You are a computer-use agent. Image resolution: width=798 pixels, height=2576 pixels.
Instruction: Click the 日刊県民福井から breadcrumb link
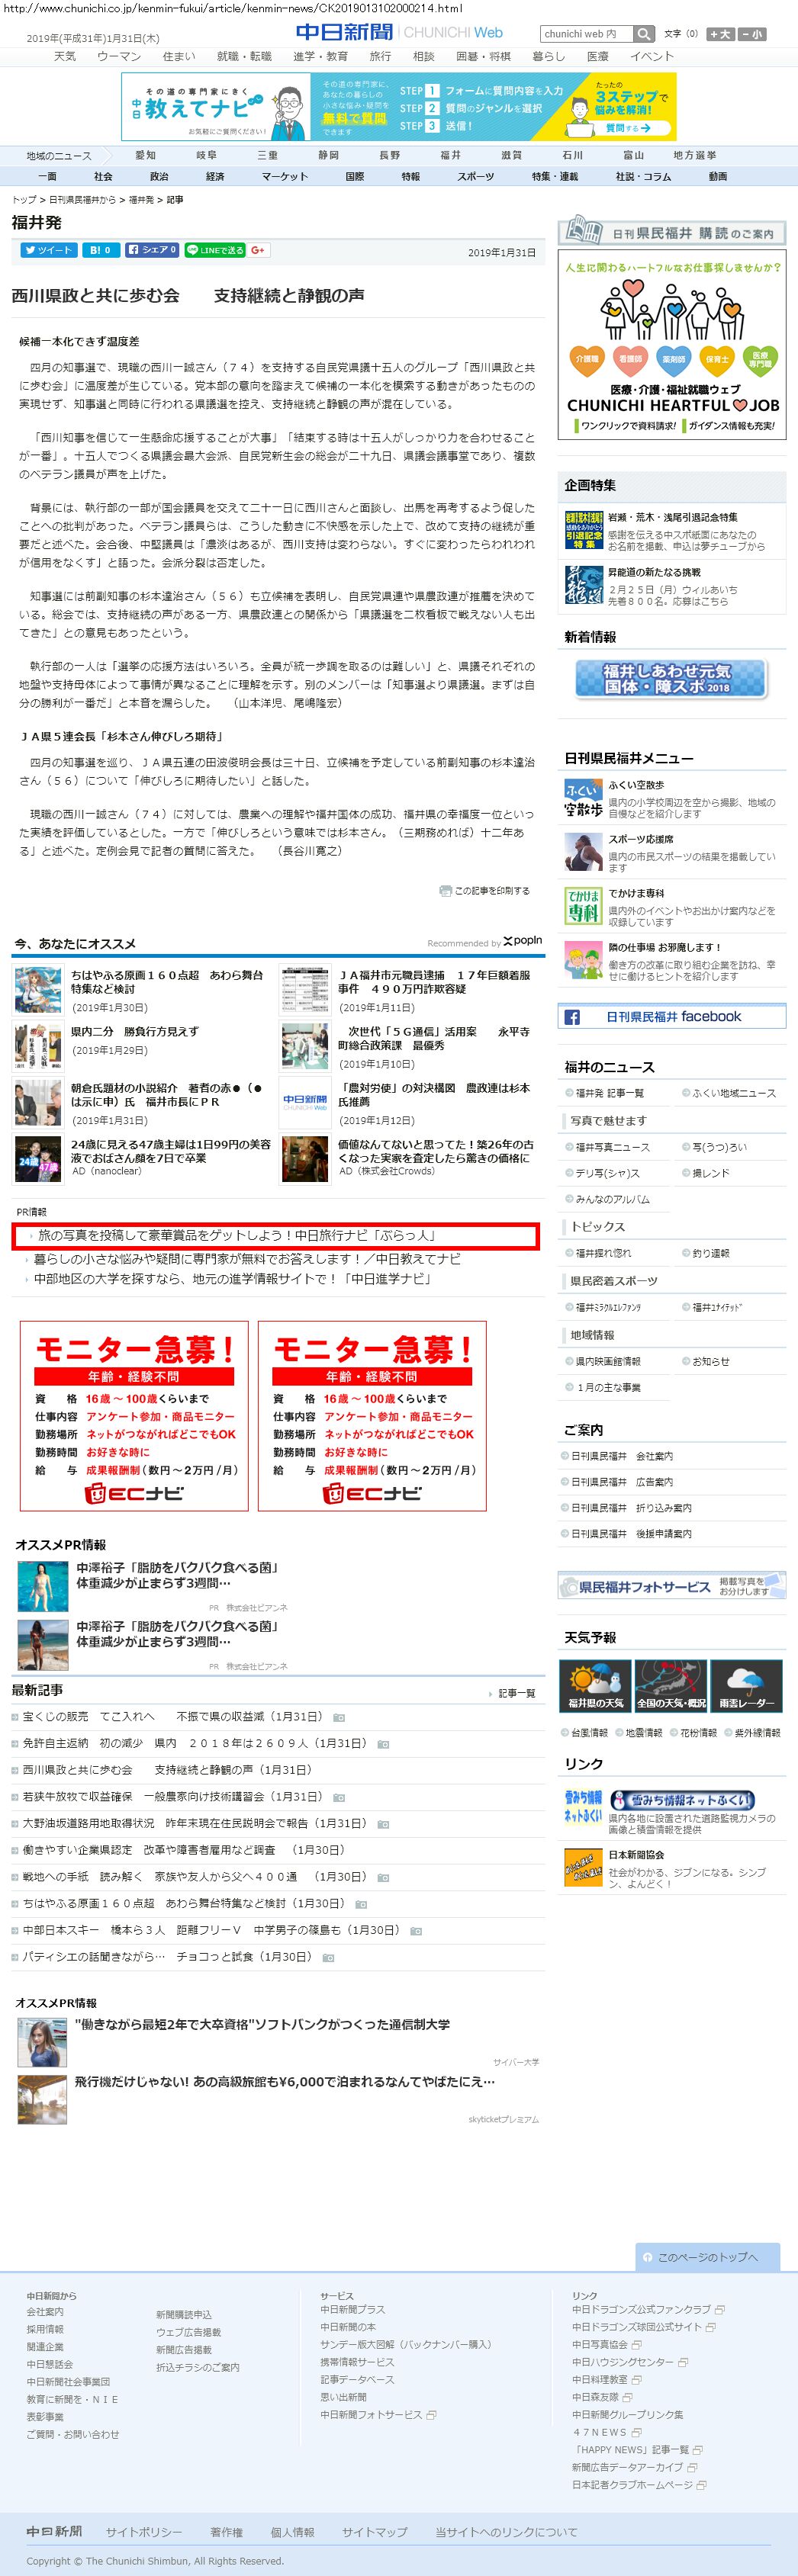click(82, 200)
